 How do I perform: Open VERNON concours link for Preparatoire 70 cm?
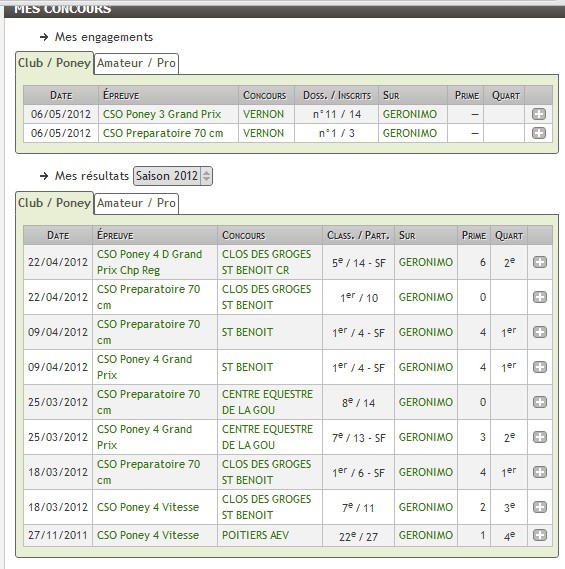point(263,133)
